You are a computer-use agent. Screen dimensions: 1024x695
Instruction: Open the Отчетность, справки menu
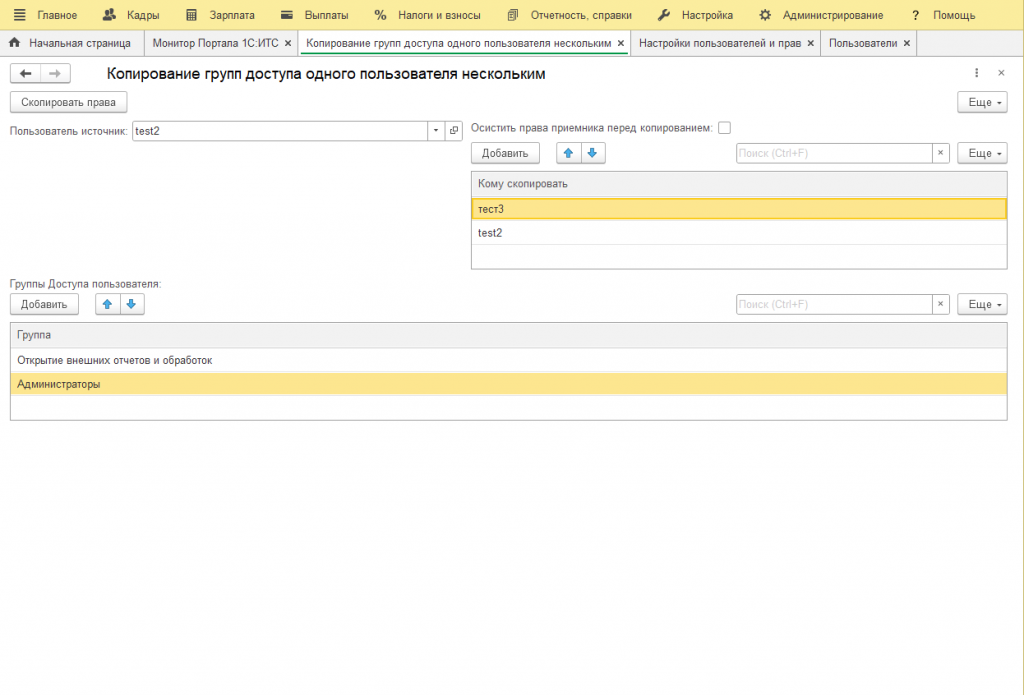point(581,15)
